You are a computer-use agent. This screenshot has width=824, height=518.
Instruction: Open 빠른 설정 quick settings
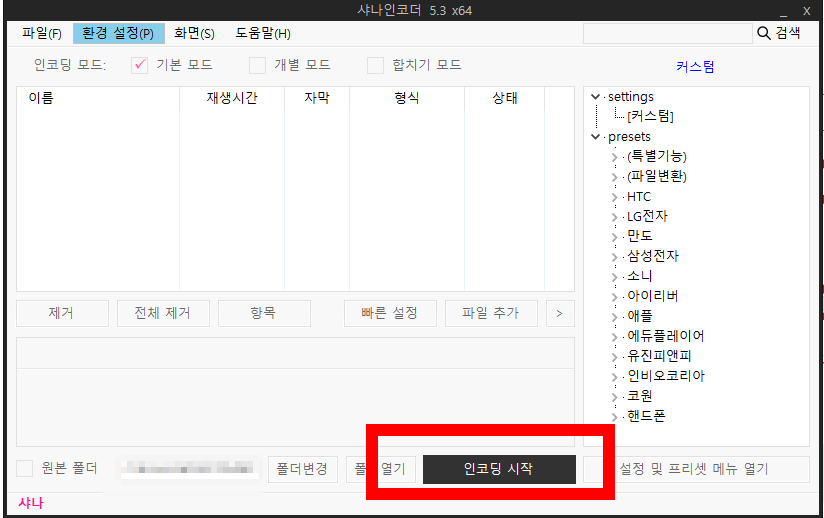coord(390,314)
